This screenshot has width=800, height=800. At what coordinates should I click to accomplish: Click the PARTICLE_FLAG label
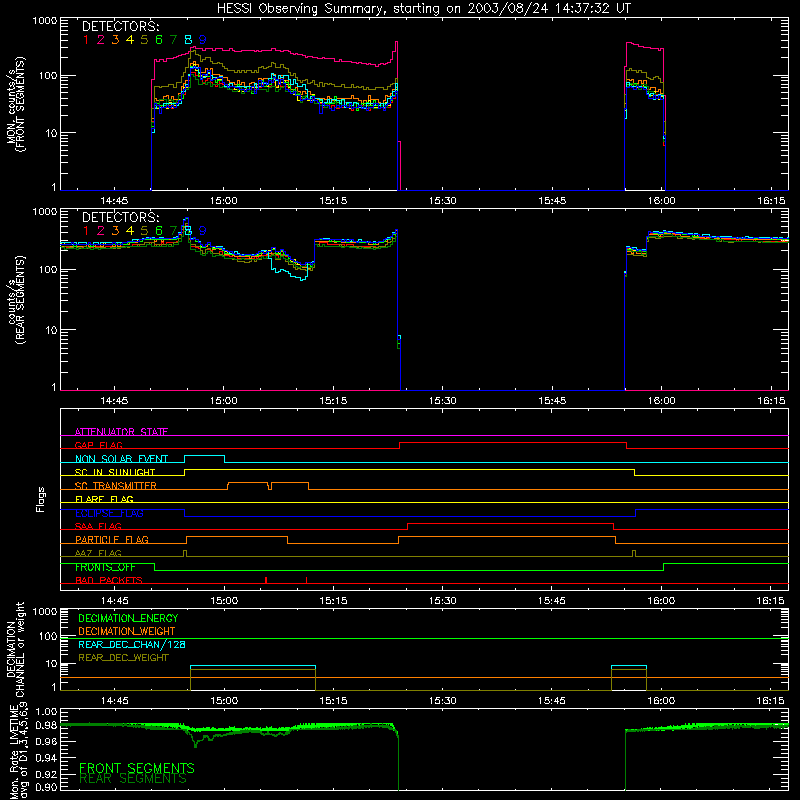click(112, 539)
